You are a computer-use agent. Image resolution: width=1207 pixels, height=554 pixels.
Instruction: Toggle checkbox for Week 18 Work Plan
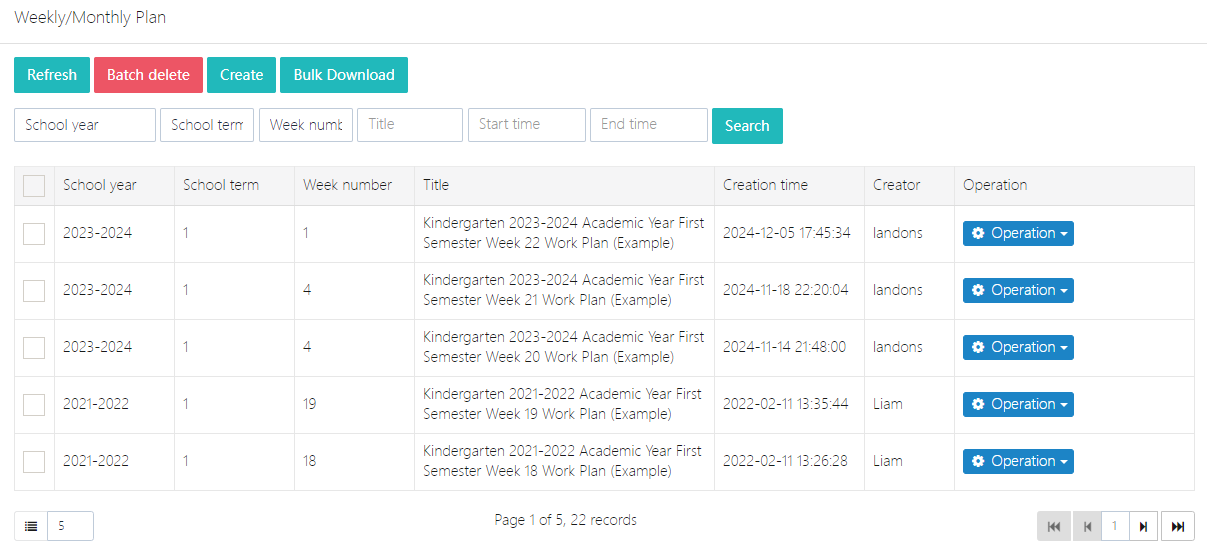[34, 462]
